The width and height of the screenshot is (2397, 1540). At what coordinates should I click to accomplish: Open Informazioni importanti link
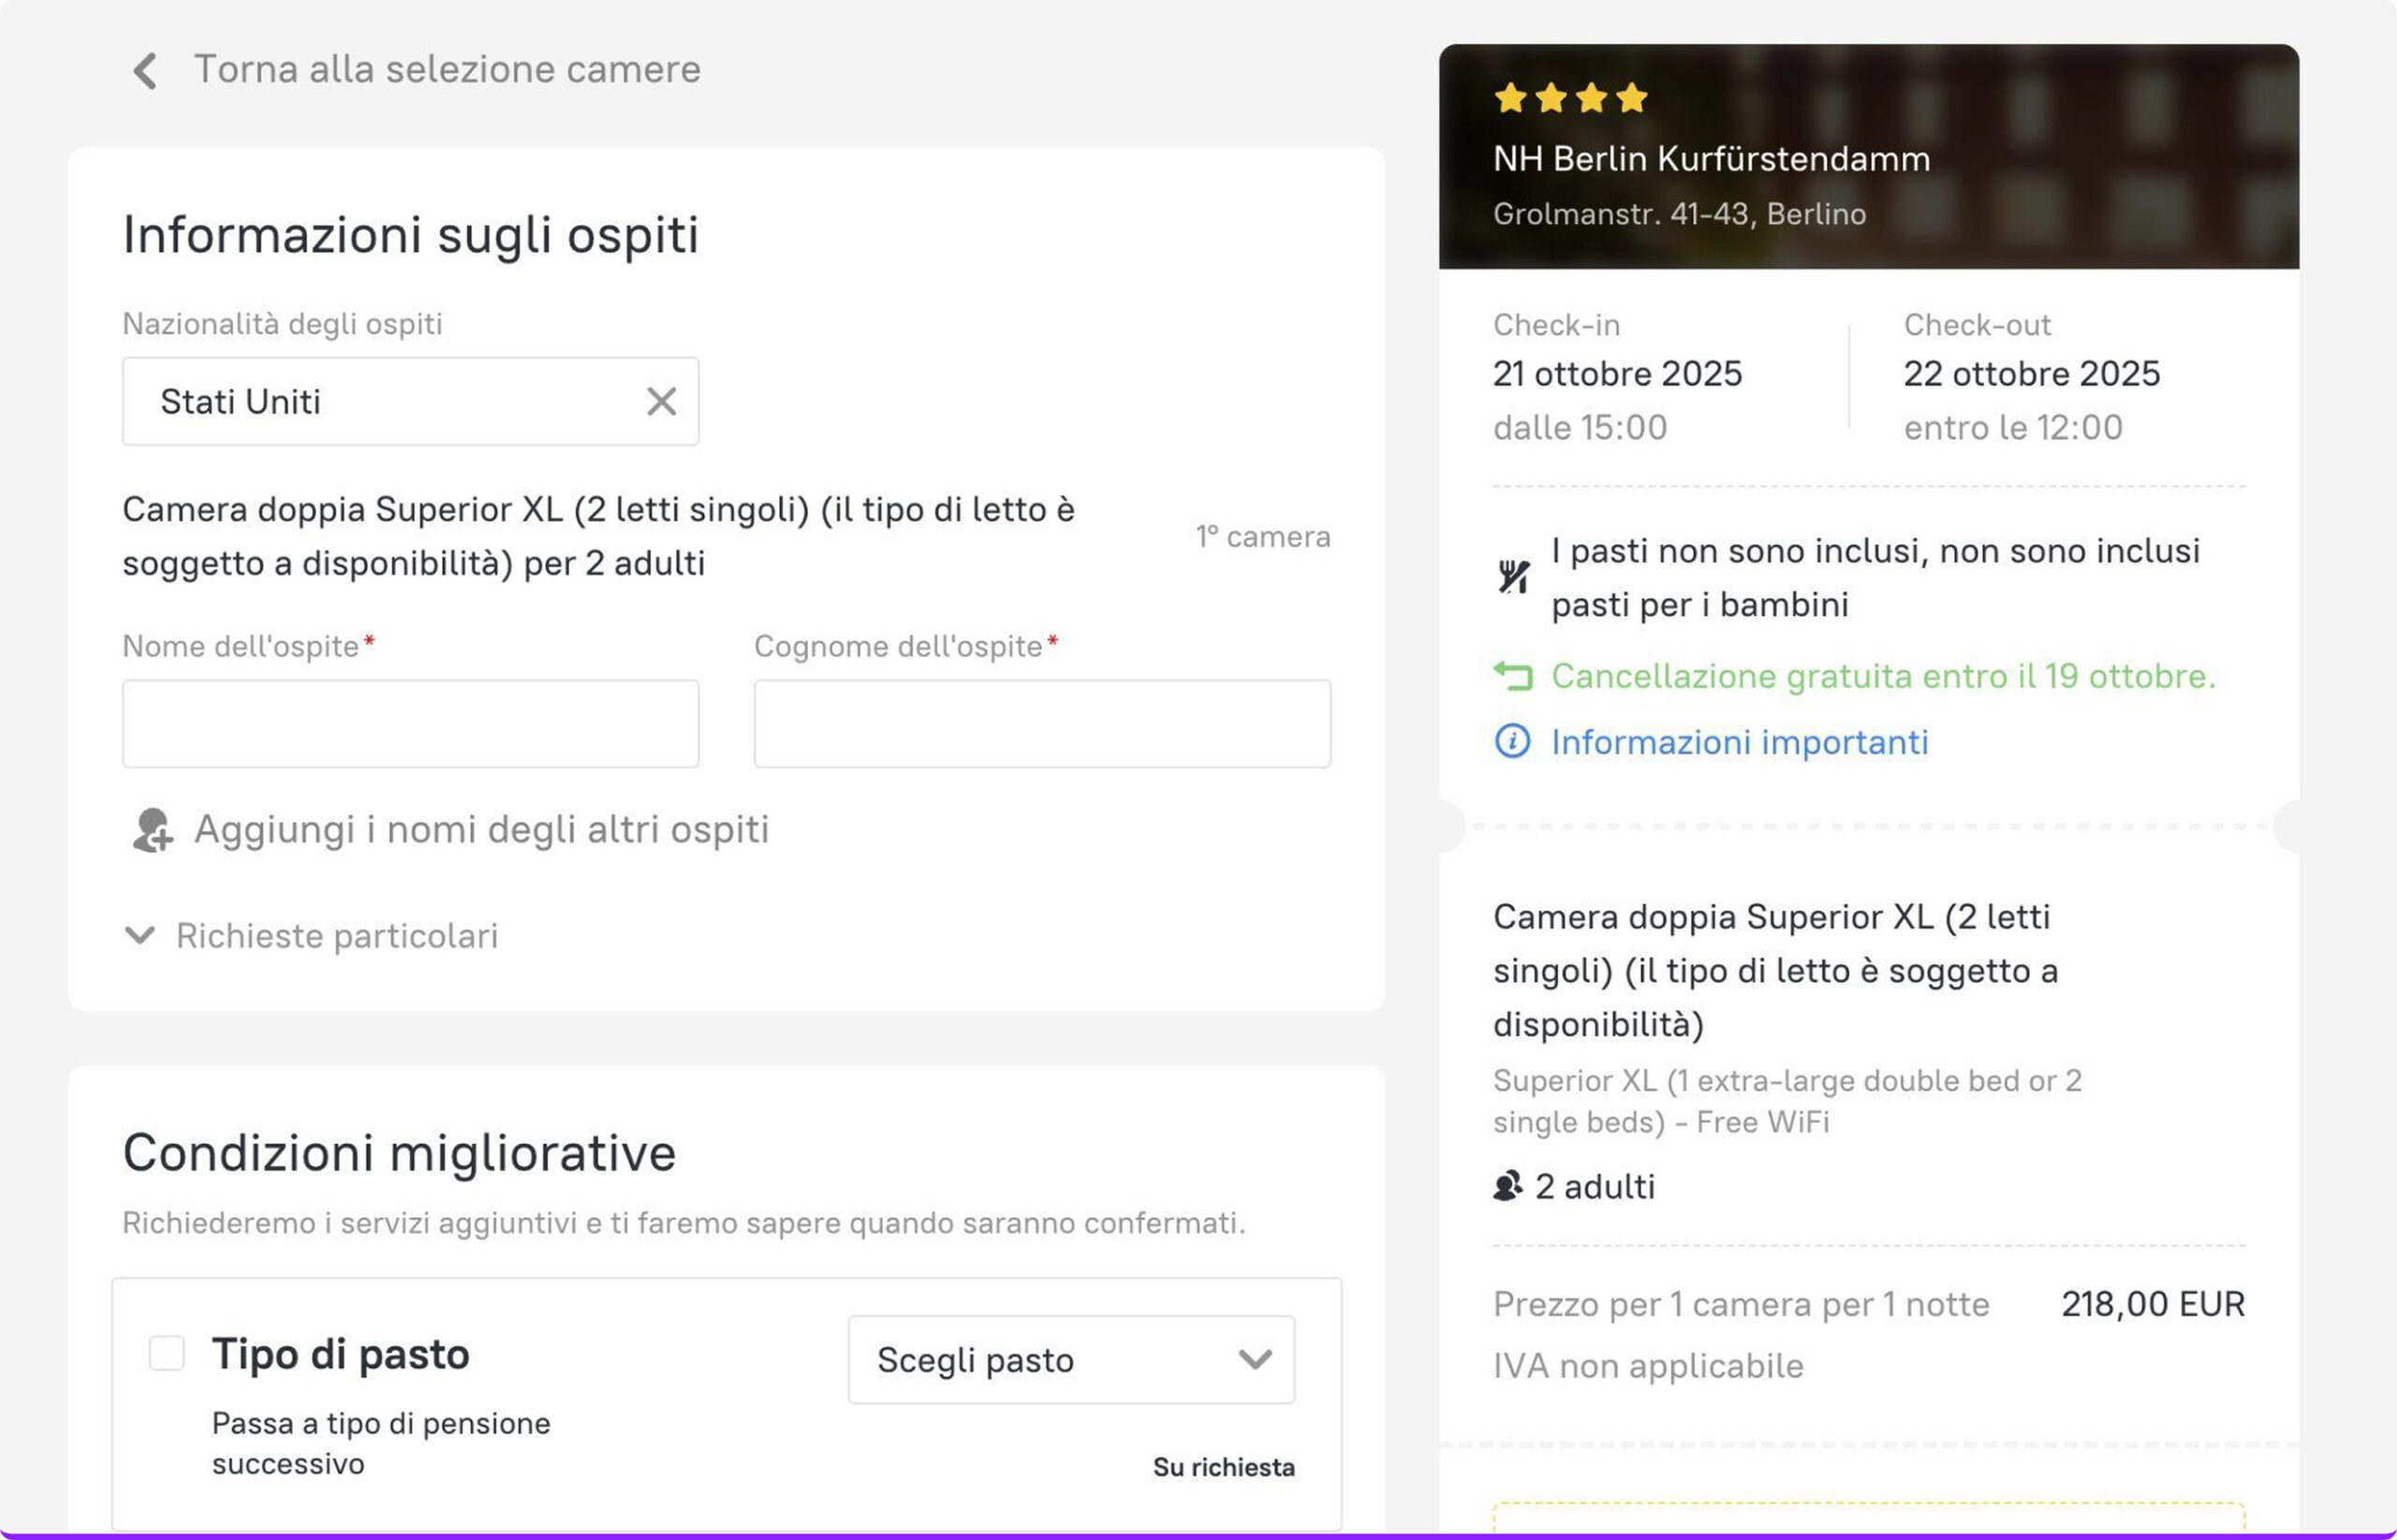pyautogui.click(x=1739, y=742)
